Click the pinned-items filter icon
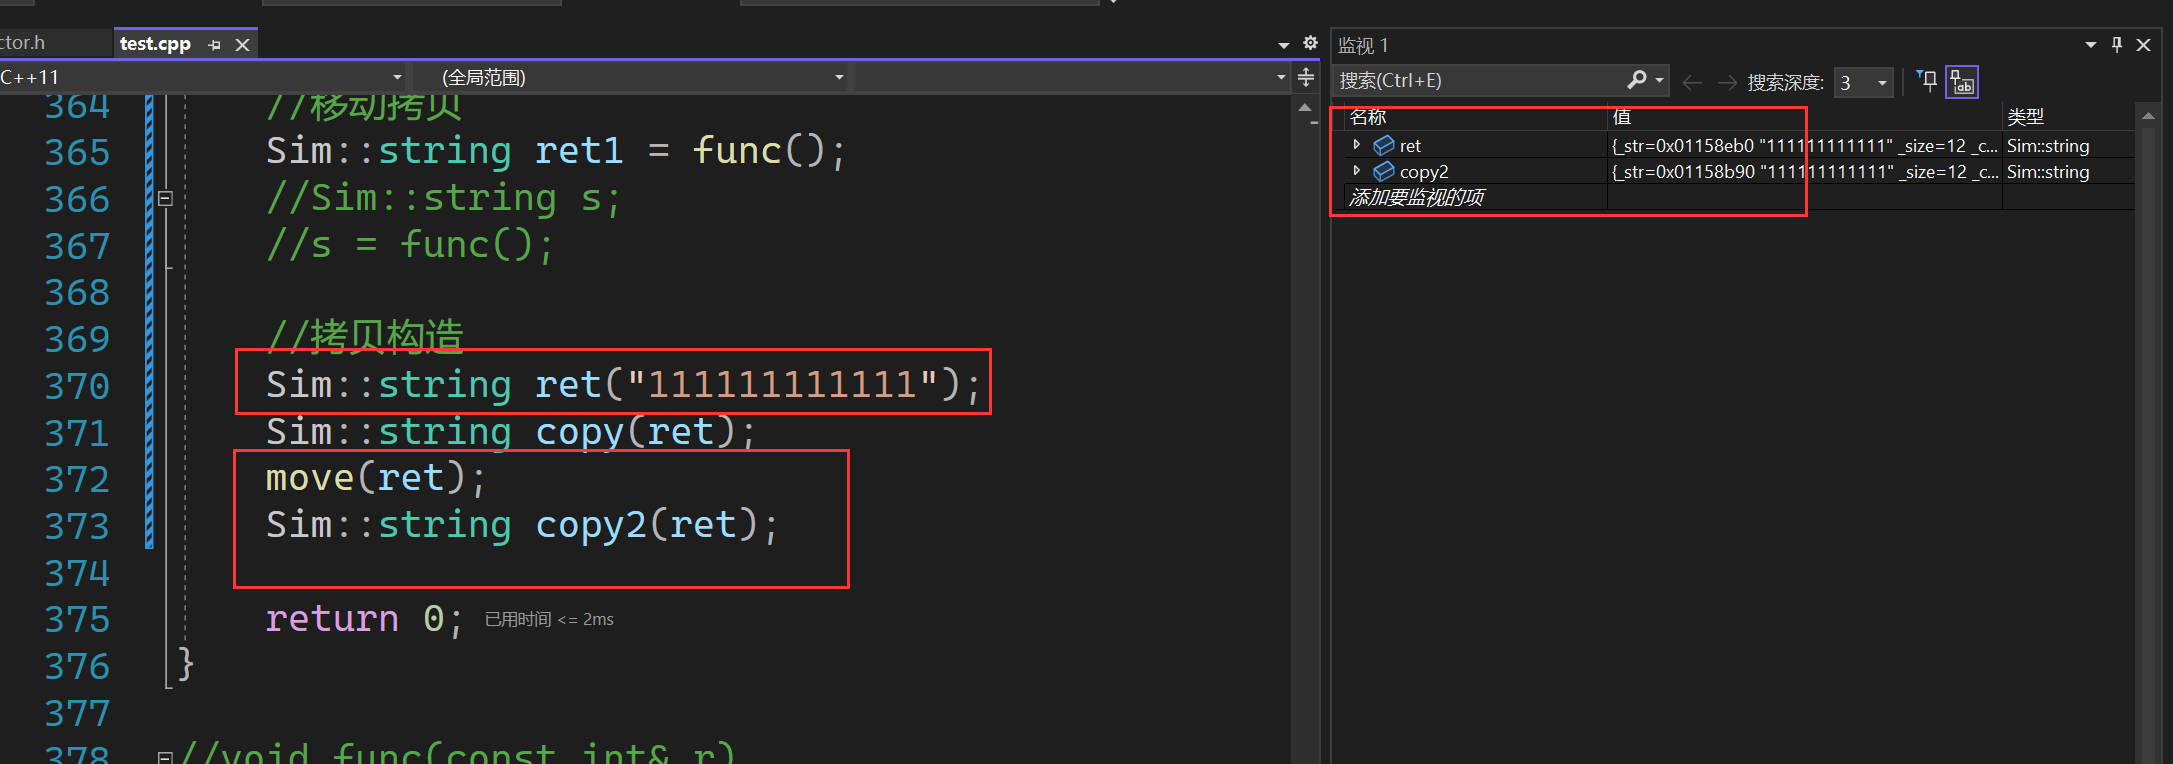Screen dimensions: 2173x764 pyautogui.click(x=1927, y=81)
